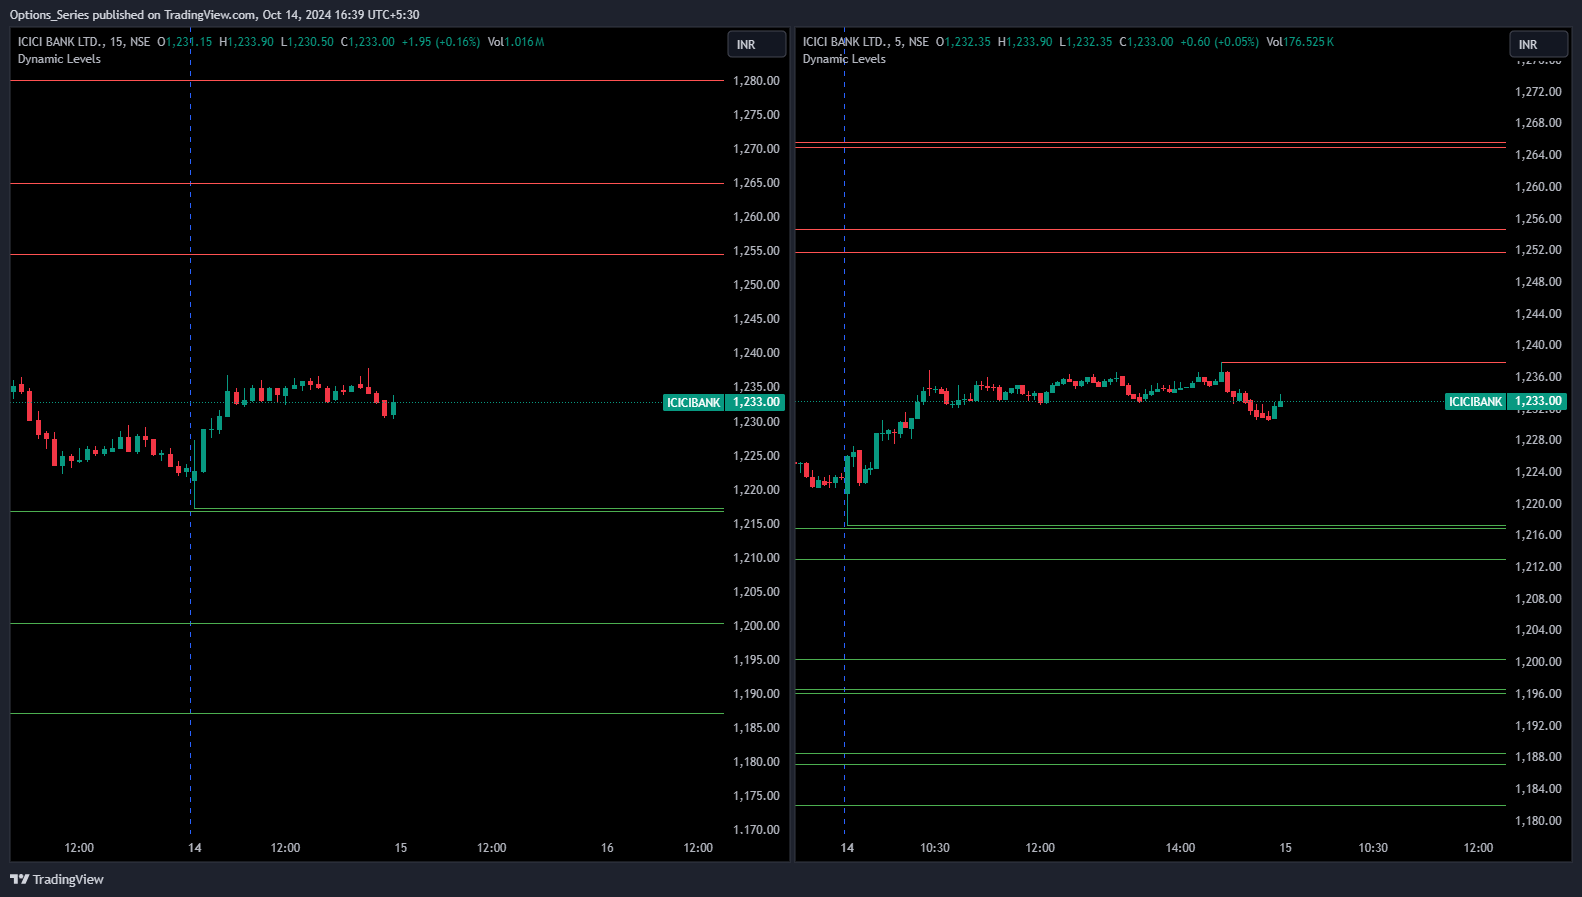Open INR currency selector in 5-minute chart
The image size is (1582, 897).
coord(1538,44)
